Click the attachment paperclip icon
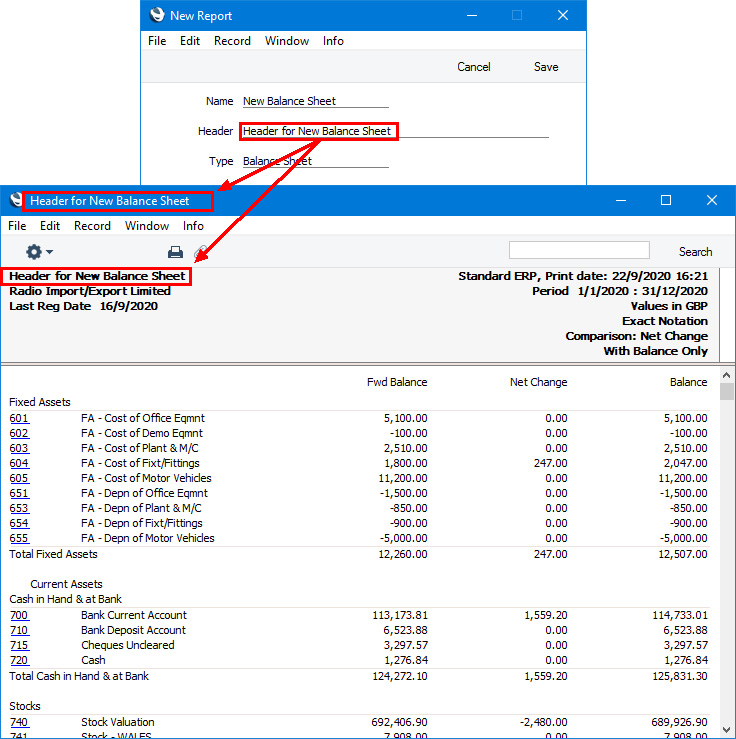The width and height of the screenshot is (736, 739). tap(201, 252)
